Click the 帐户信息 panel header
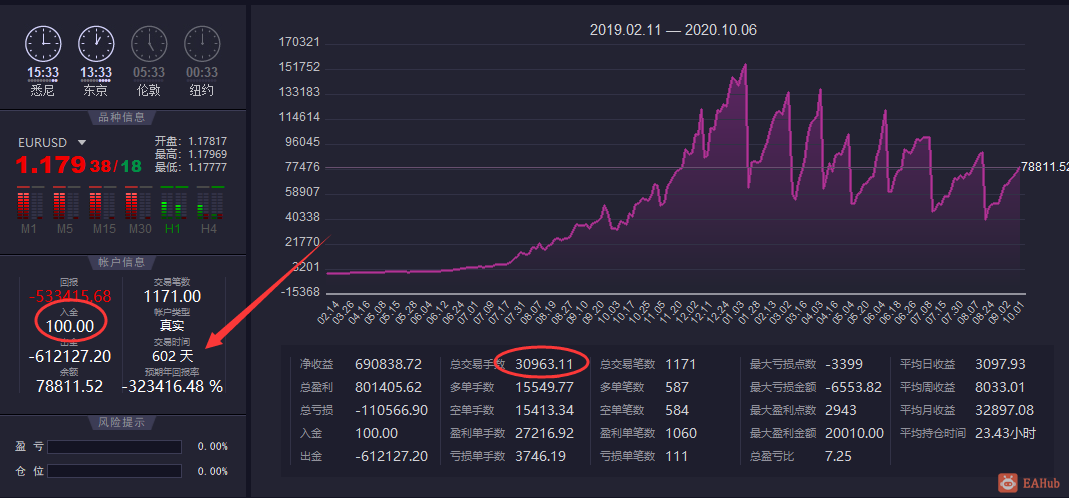The image size is (1069, 498). click(122, 262)
